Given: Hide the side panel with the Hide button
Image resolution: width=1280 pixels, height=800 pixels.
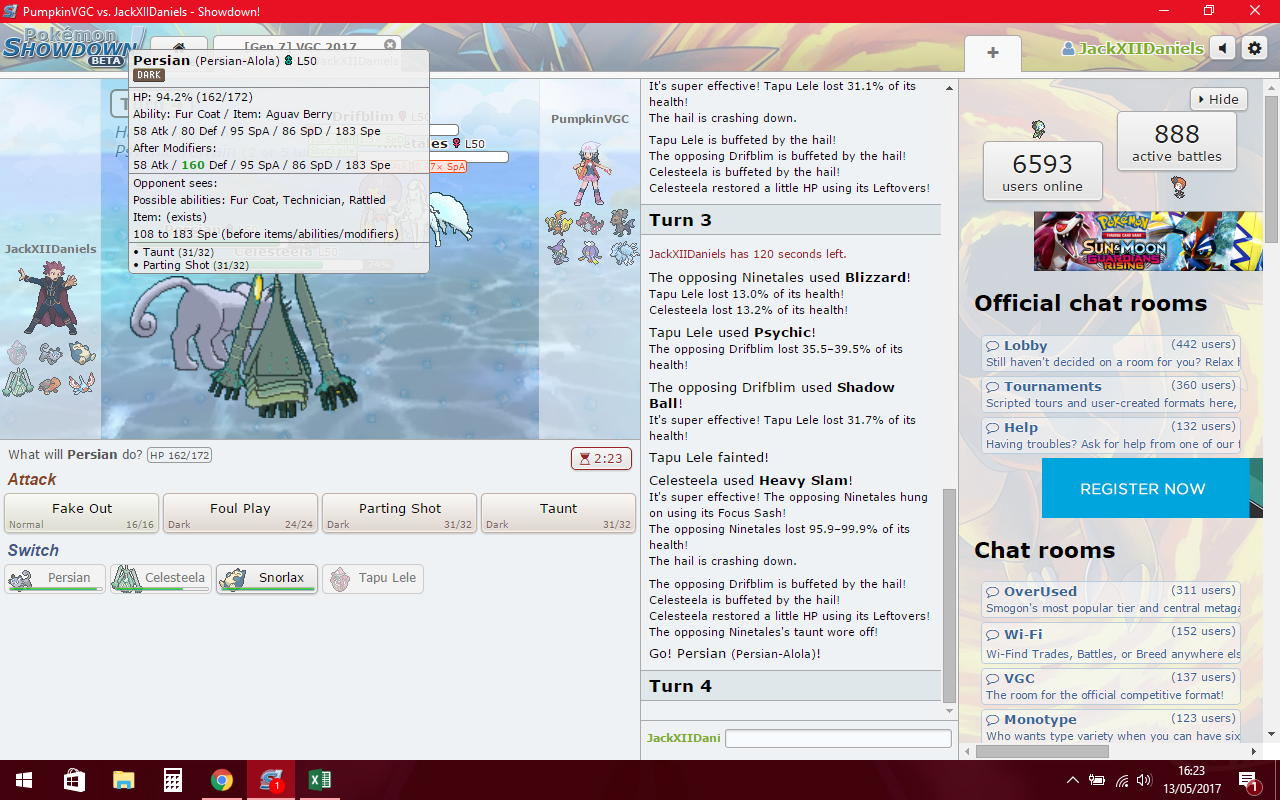Looking at the screenshot, I should tap(1219, 99).
